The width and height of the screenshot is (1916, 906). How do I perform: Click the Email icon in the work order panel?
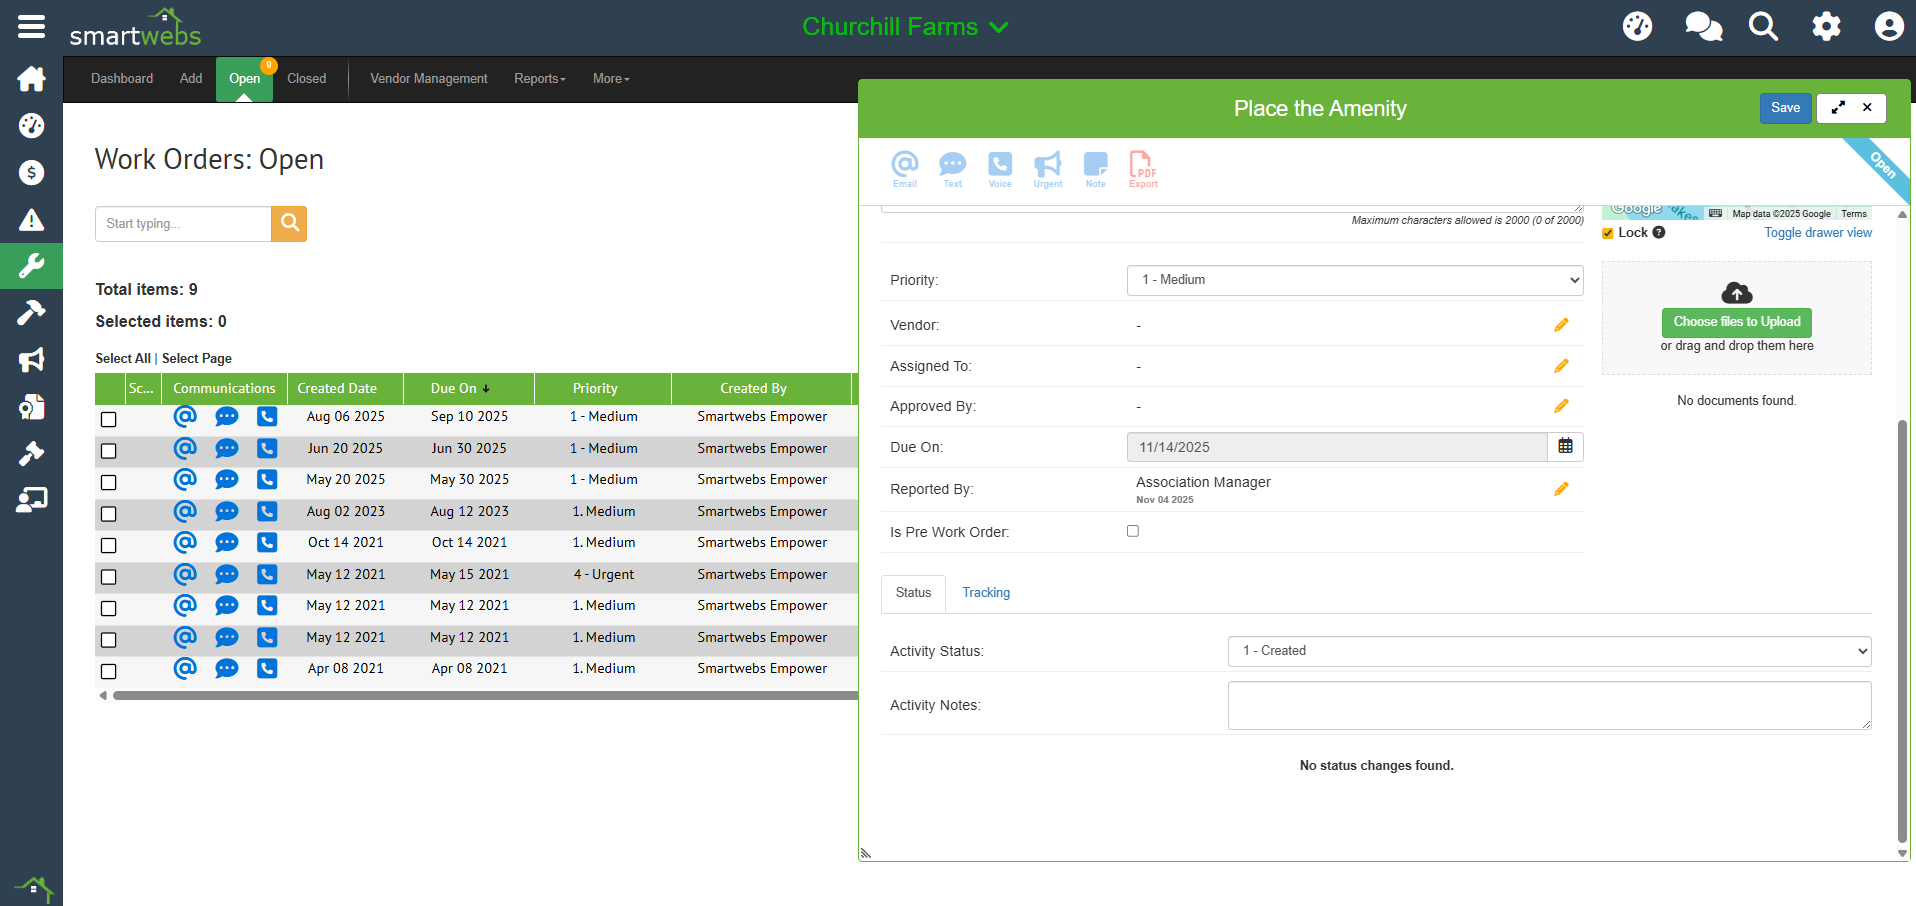click(904, 166)
